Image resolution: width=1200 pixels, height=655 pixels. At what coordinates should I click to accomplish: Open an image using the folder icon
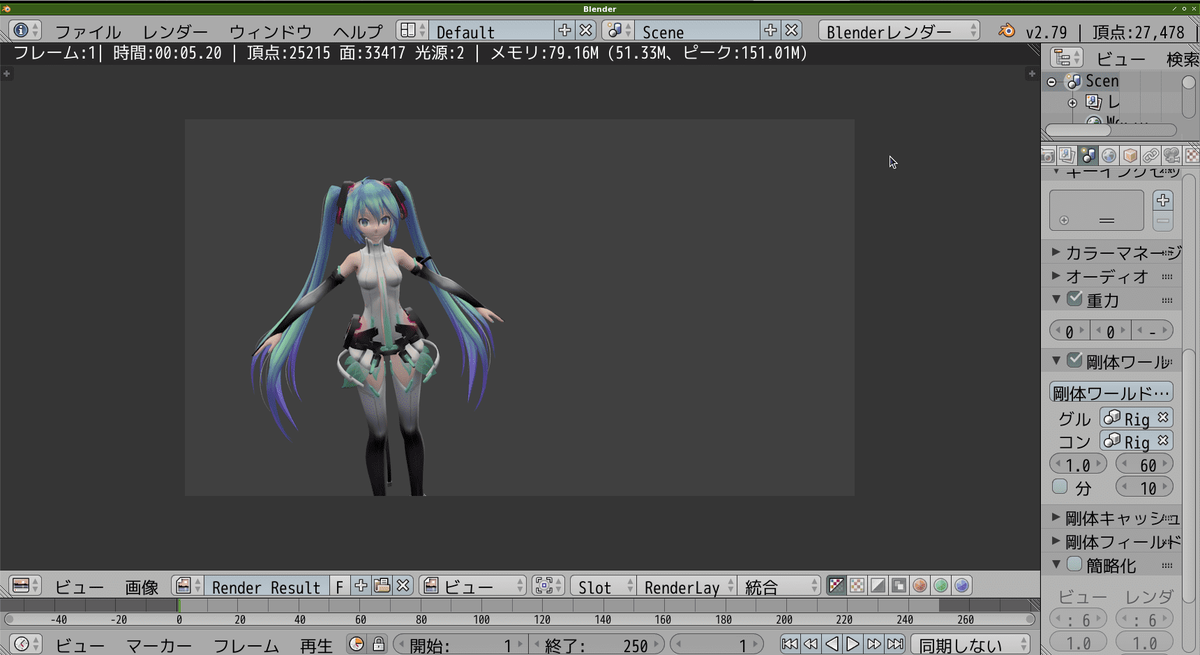pyautogui.click(x=381, y=587)
